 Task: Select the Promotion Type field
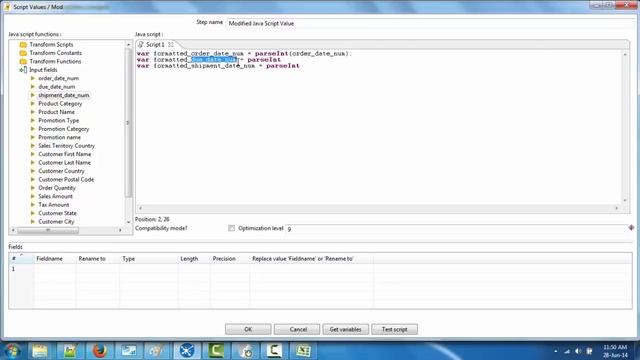point(58,120)
